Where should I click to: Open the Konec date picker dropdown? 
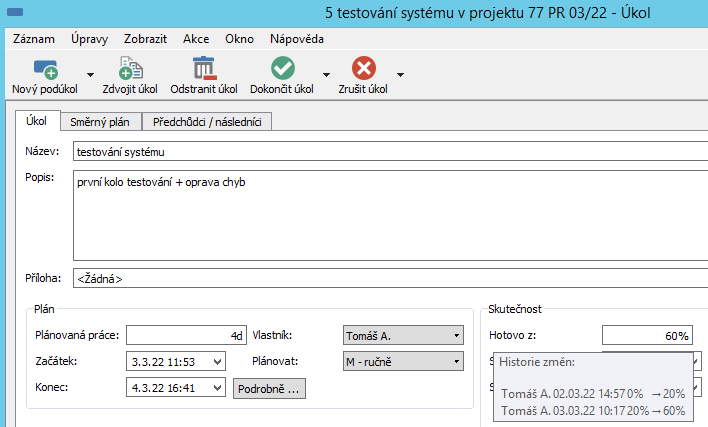[x=219, y=387]
